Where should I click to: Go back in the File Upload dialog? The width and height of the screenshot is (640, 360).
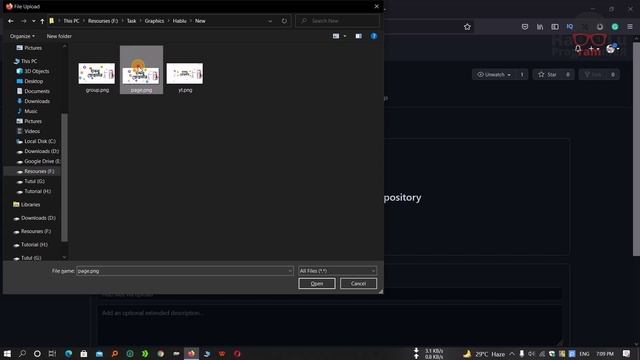(11, 21)
